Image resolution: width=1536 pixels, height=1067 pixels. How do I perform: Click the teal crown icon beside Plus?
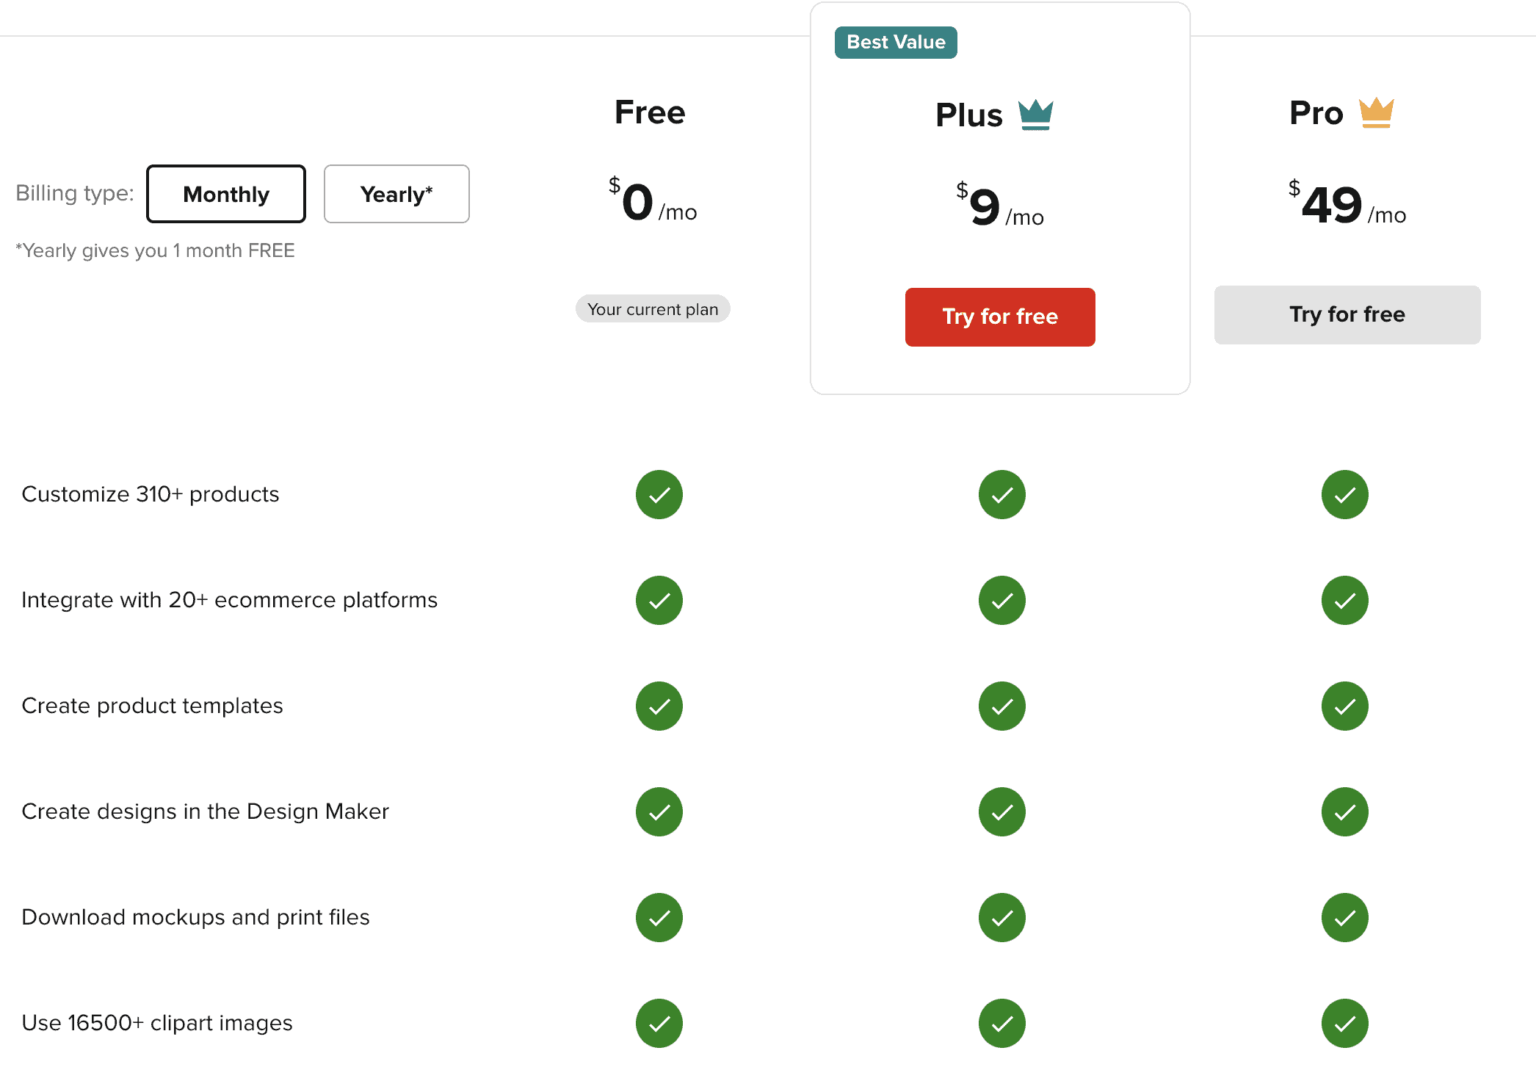point(1035,115)
